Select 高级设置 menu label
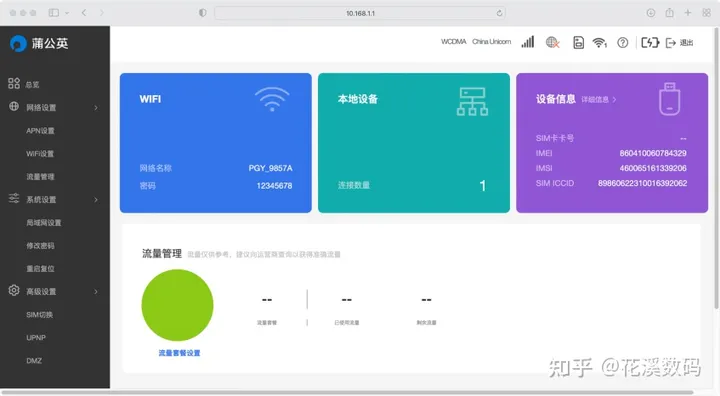The image size is (720, 396). [41, 291]
